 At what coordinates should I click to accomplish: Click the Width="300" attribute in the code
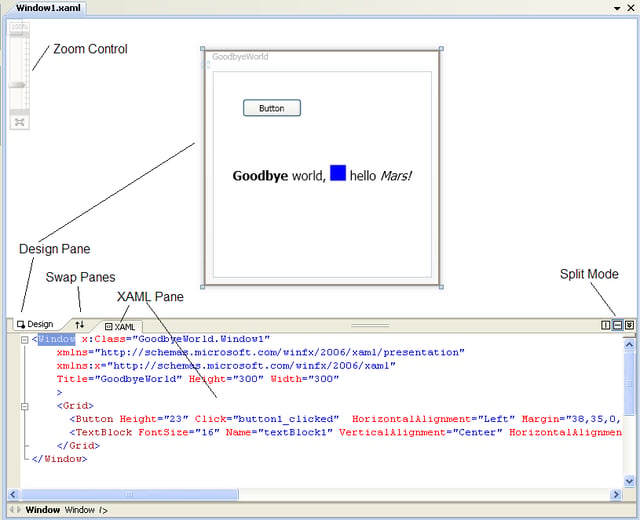(305, 379)
